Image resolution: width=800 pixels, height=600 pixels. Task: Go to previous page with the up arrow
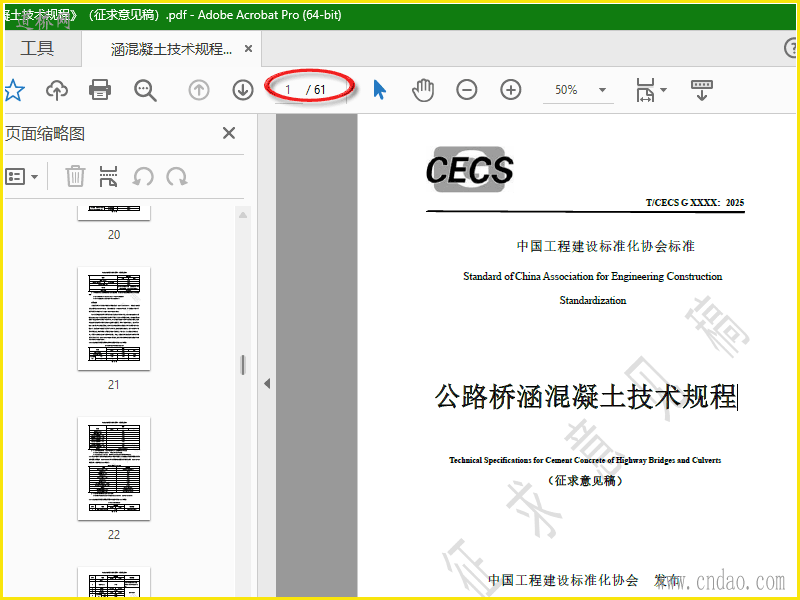point(199,90)
